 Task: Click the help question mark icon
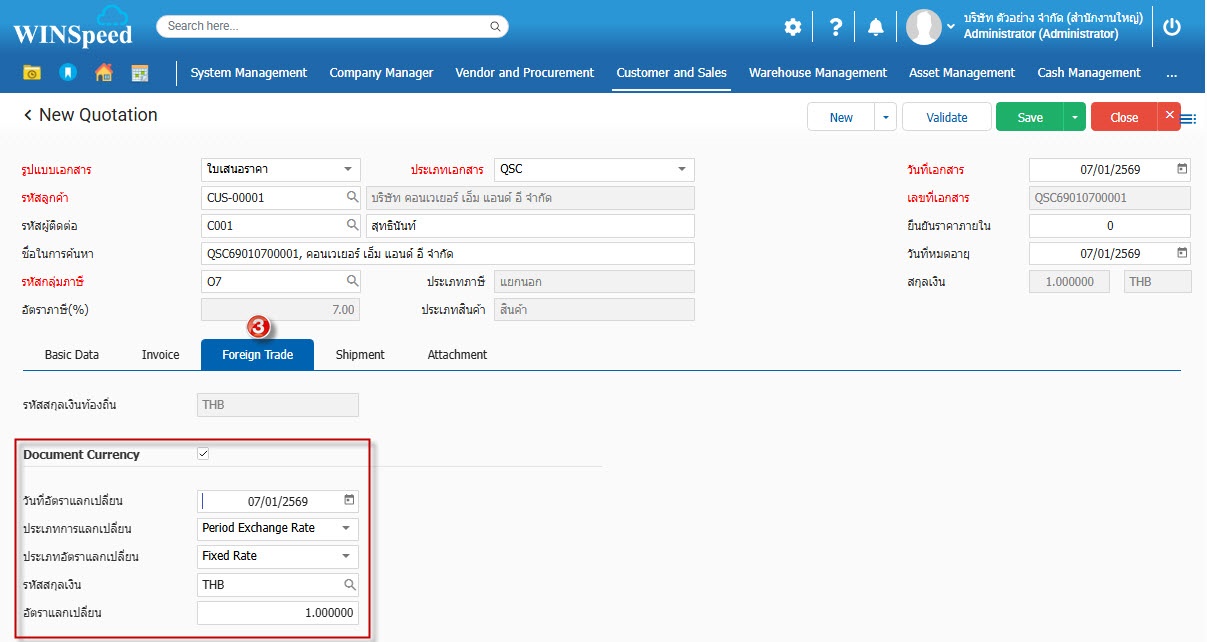[836, 27]
